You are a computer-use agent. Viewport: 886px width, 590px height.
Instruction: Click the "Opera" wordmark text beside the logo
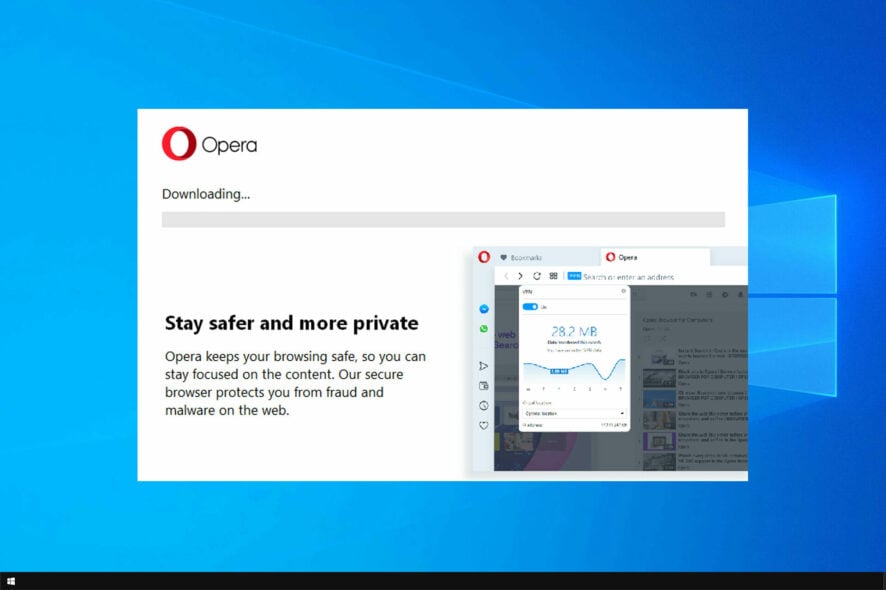(229, 145)
